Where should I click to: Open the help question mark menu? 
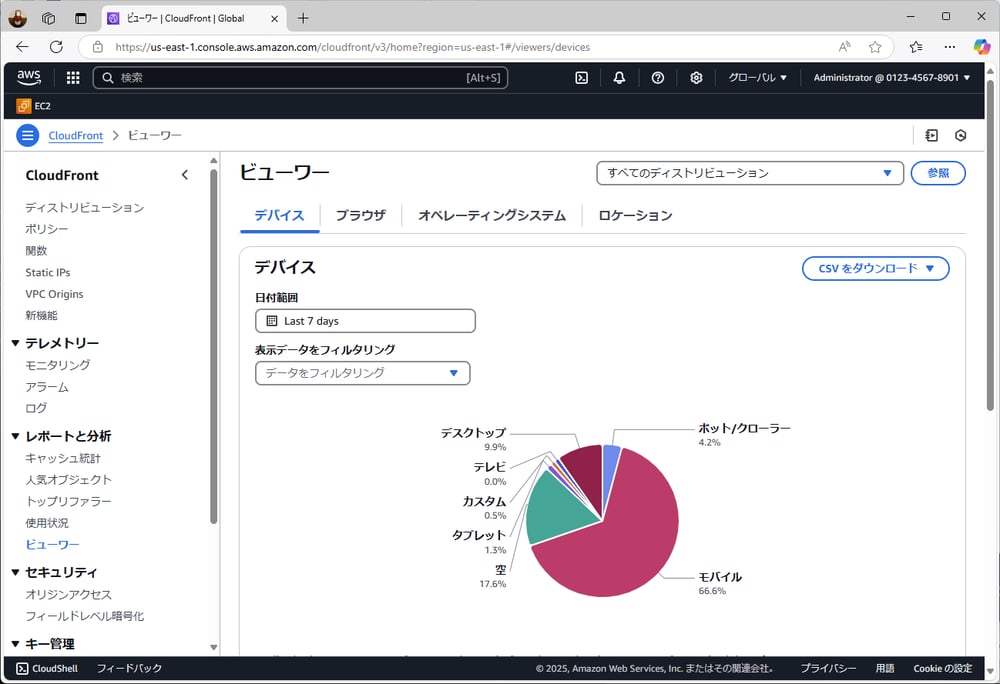(658, 78)
